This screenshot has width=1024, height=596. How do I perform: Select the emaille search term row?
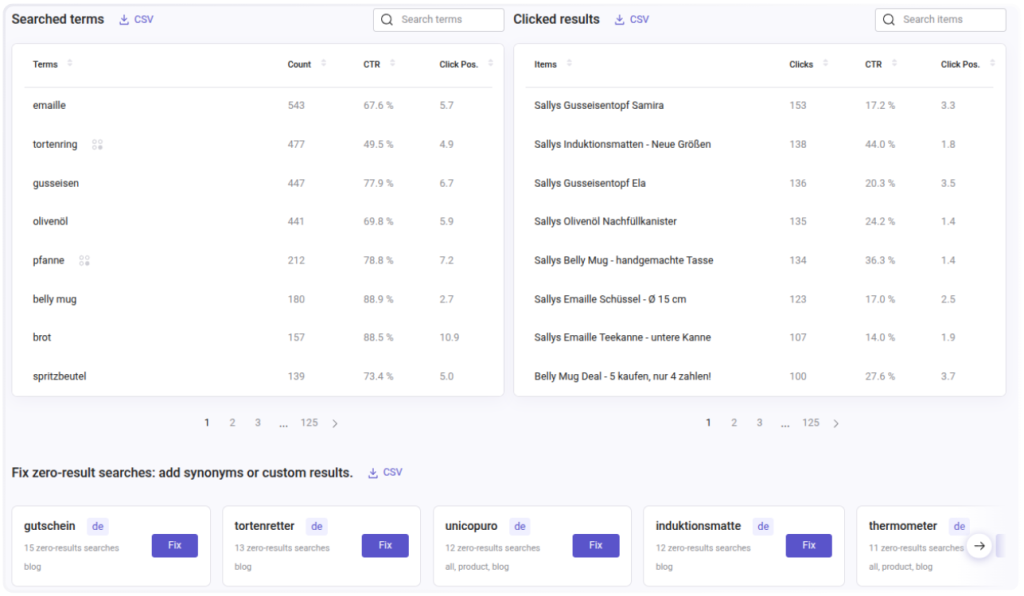click(x=258, y=105)
